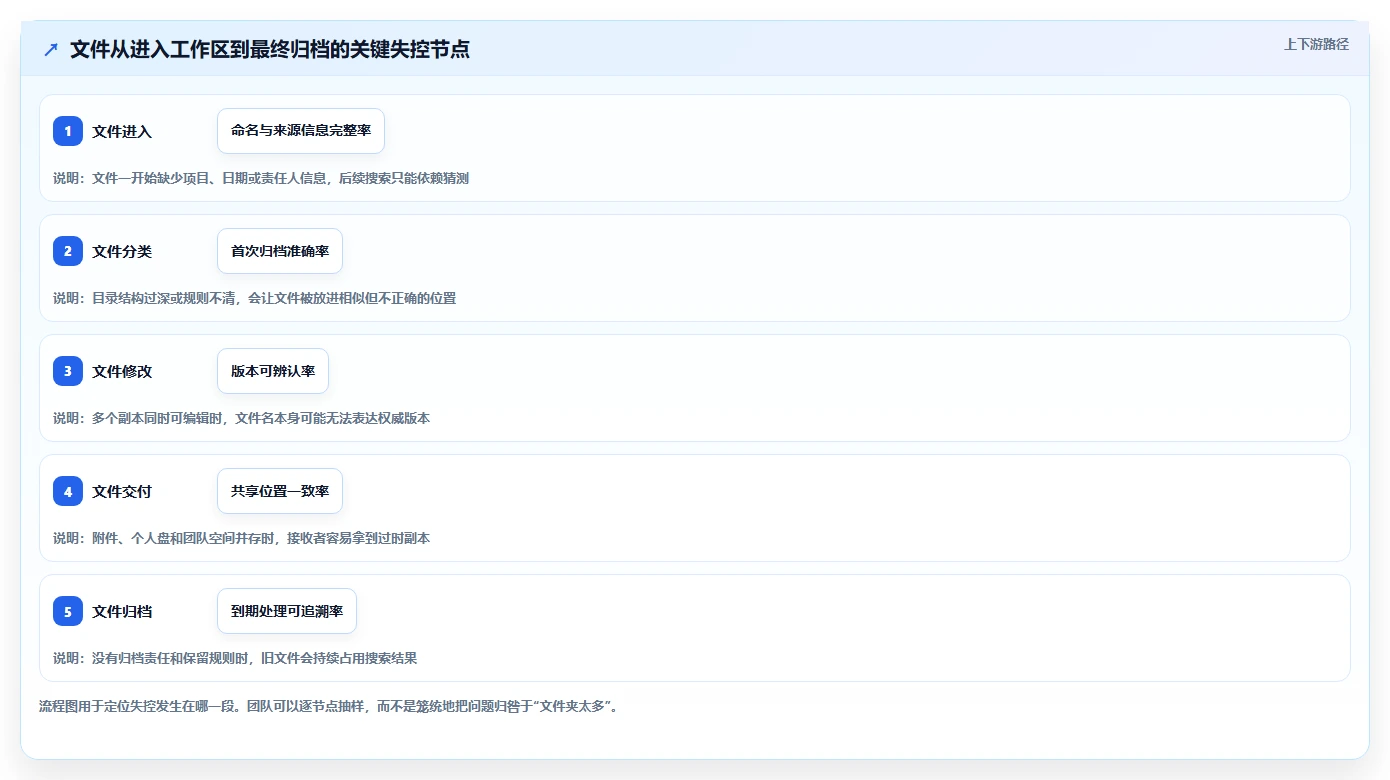Click the panel title 文件从进入工作区到最终归档的关键失控节点

tap(270, 49)
